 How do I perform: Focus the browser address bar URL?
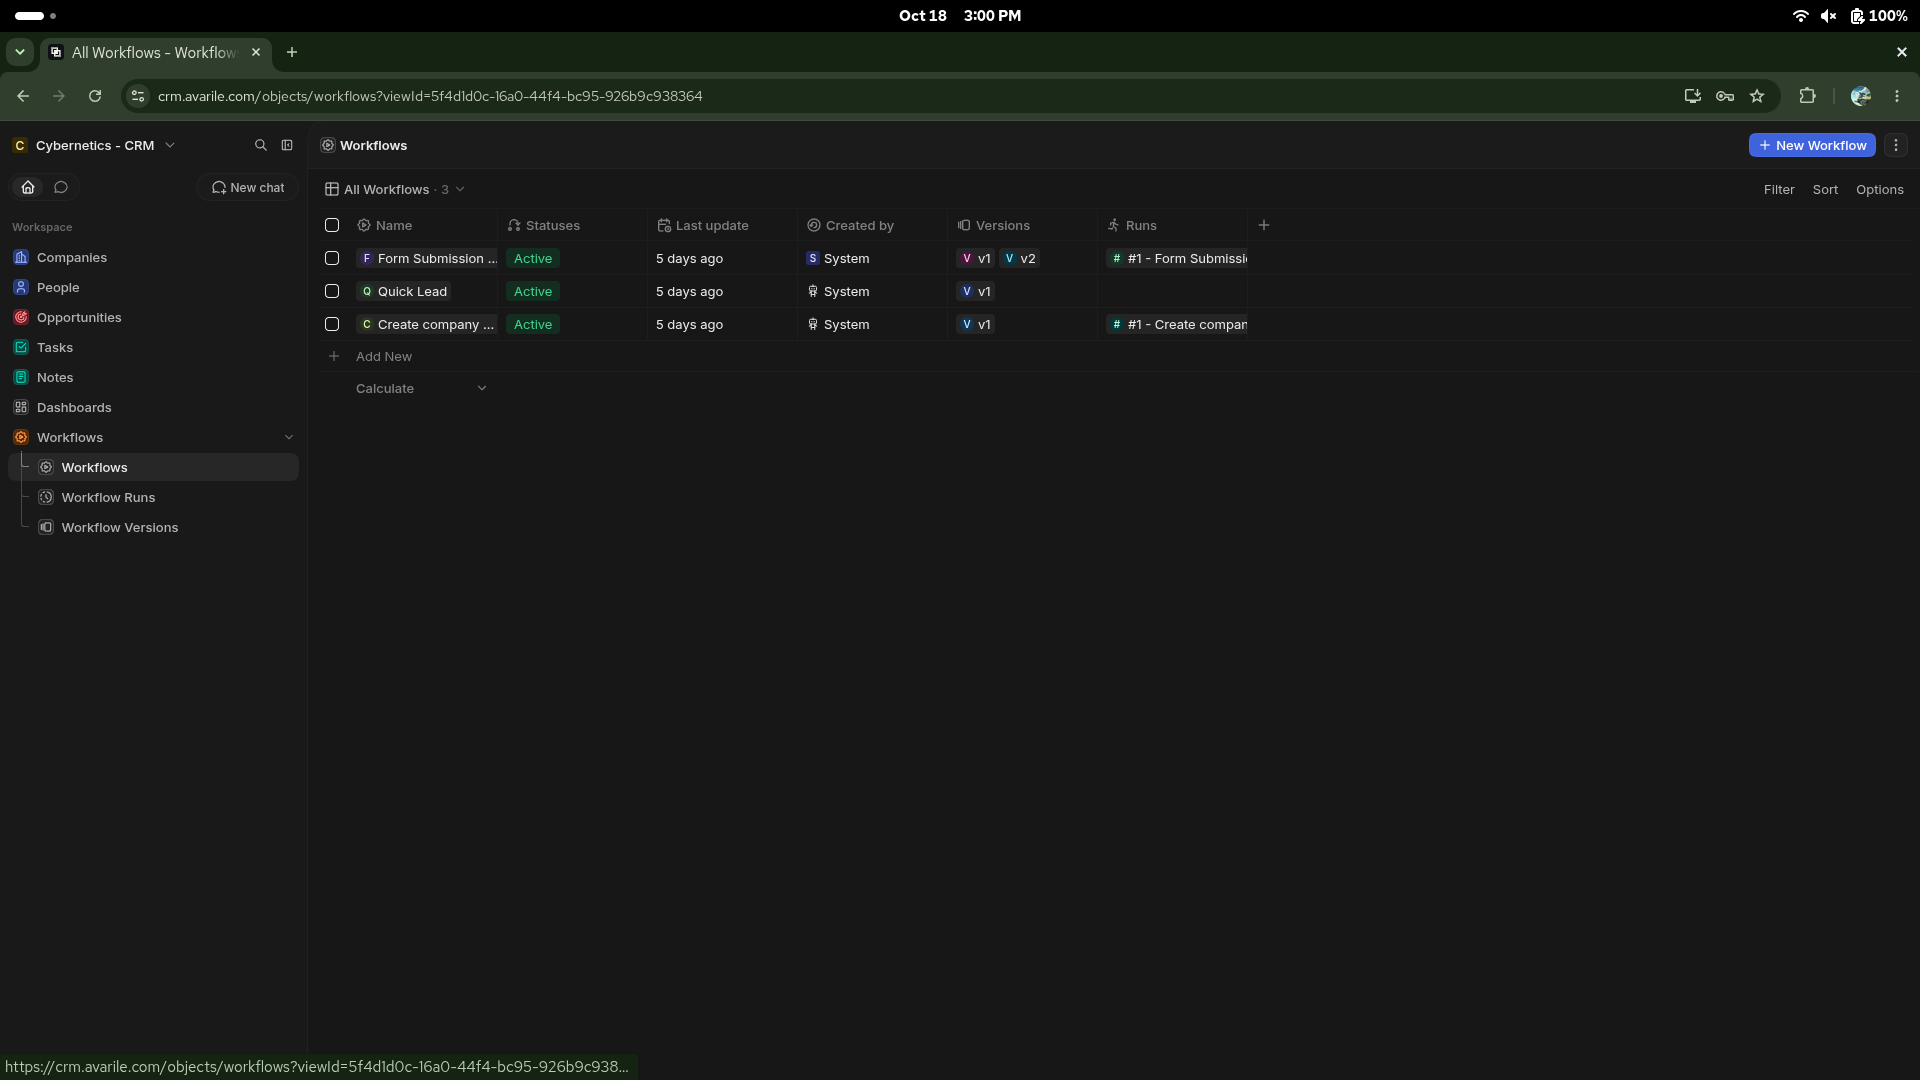click(x=430, y=96)
